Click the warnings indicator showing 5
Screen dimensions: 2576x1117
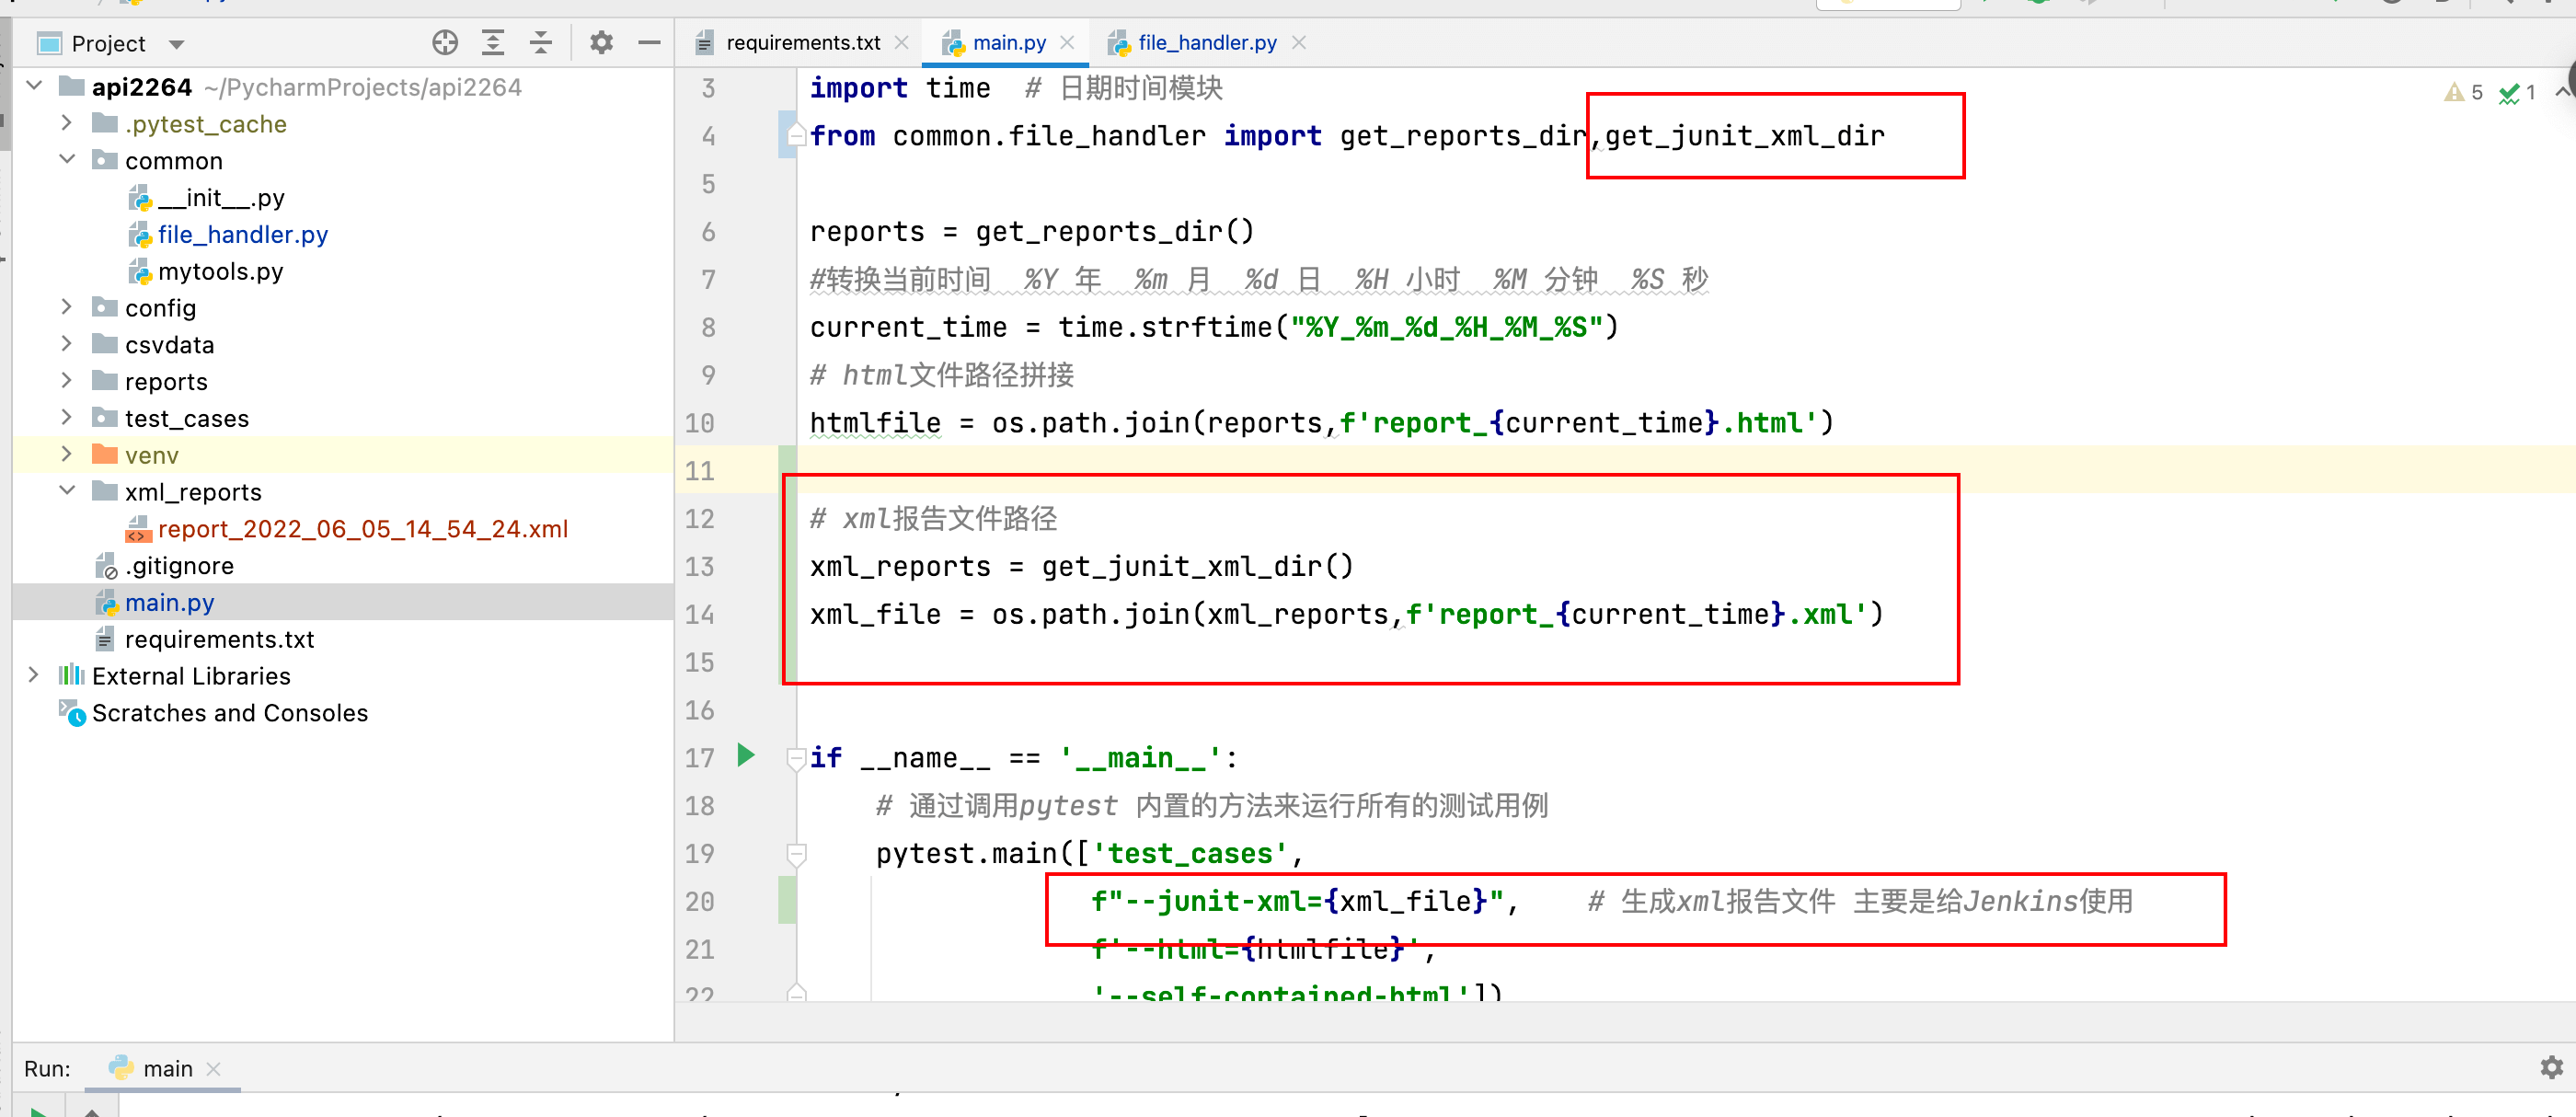(x=2462, y=93)
